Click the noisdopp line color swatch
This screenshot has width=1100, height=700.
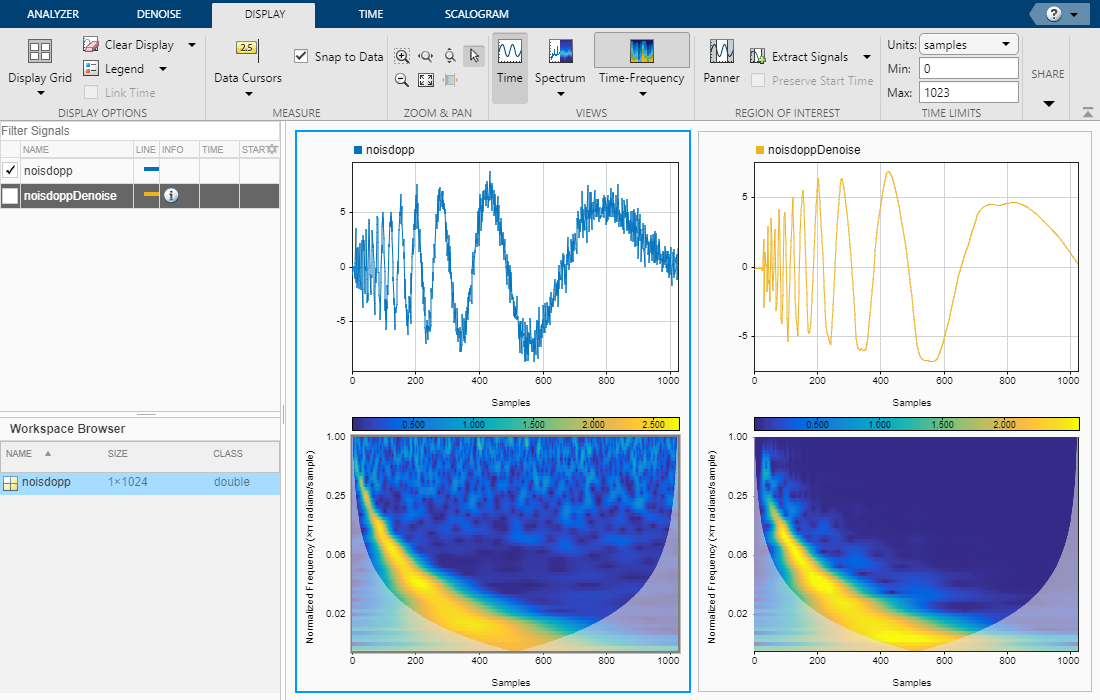tap(151, 170)
